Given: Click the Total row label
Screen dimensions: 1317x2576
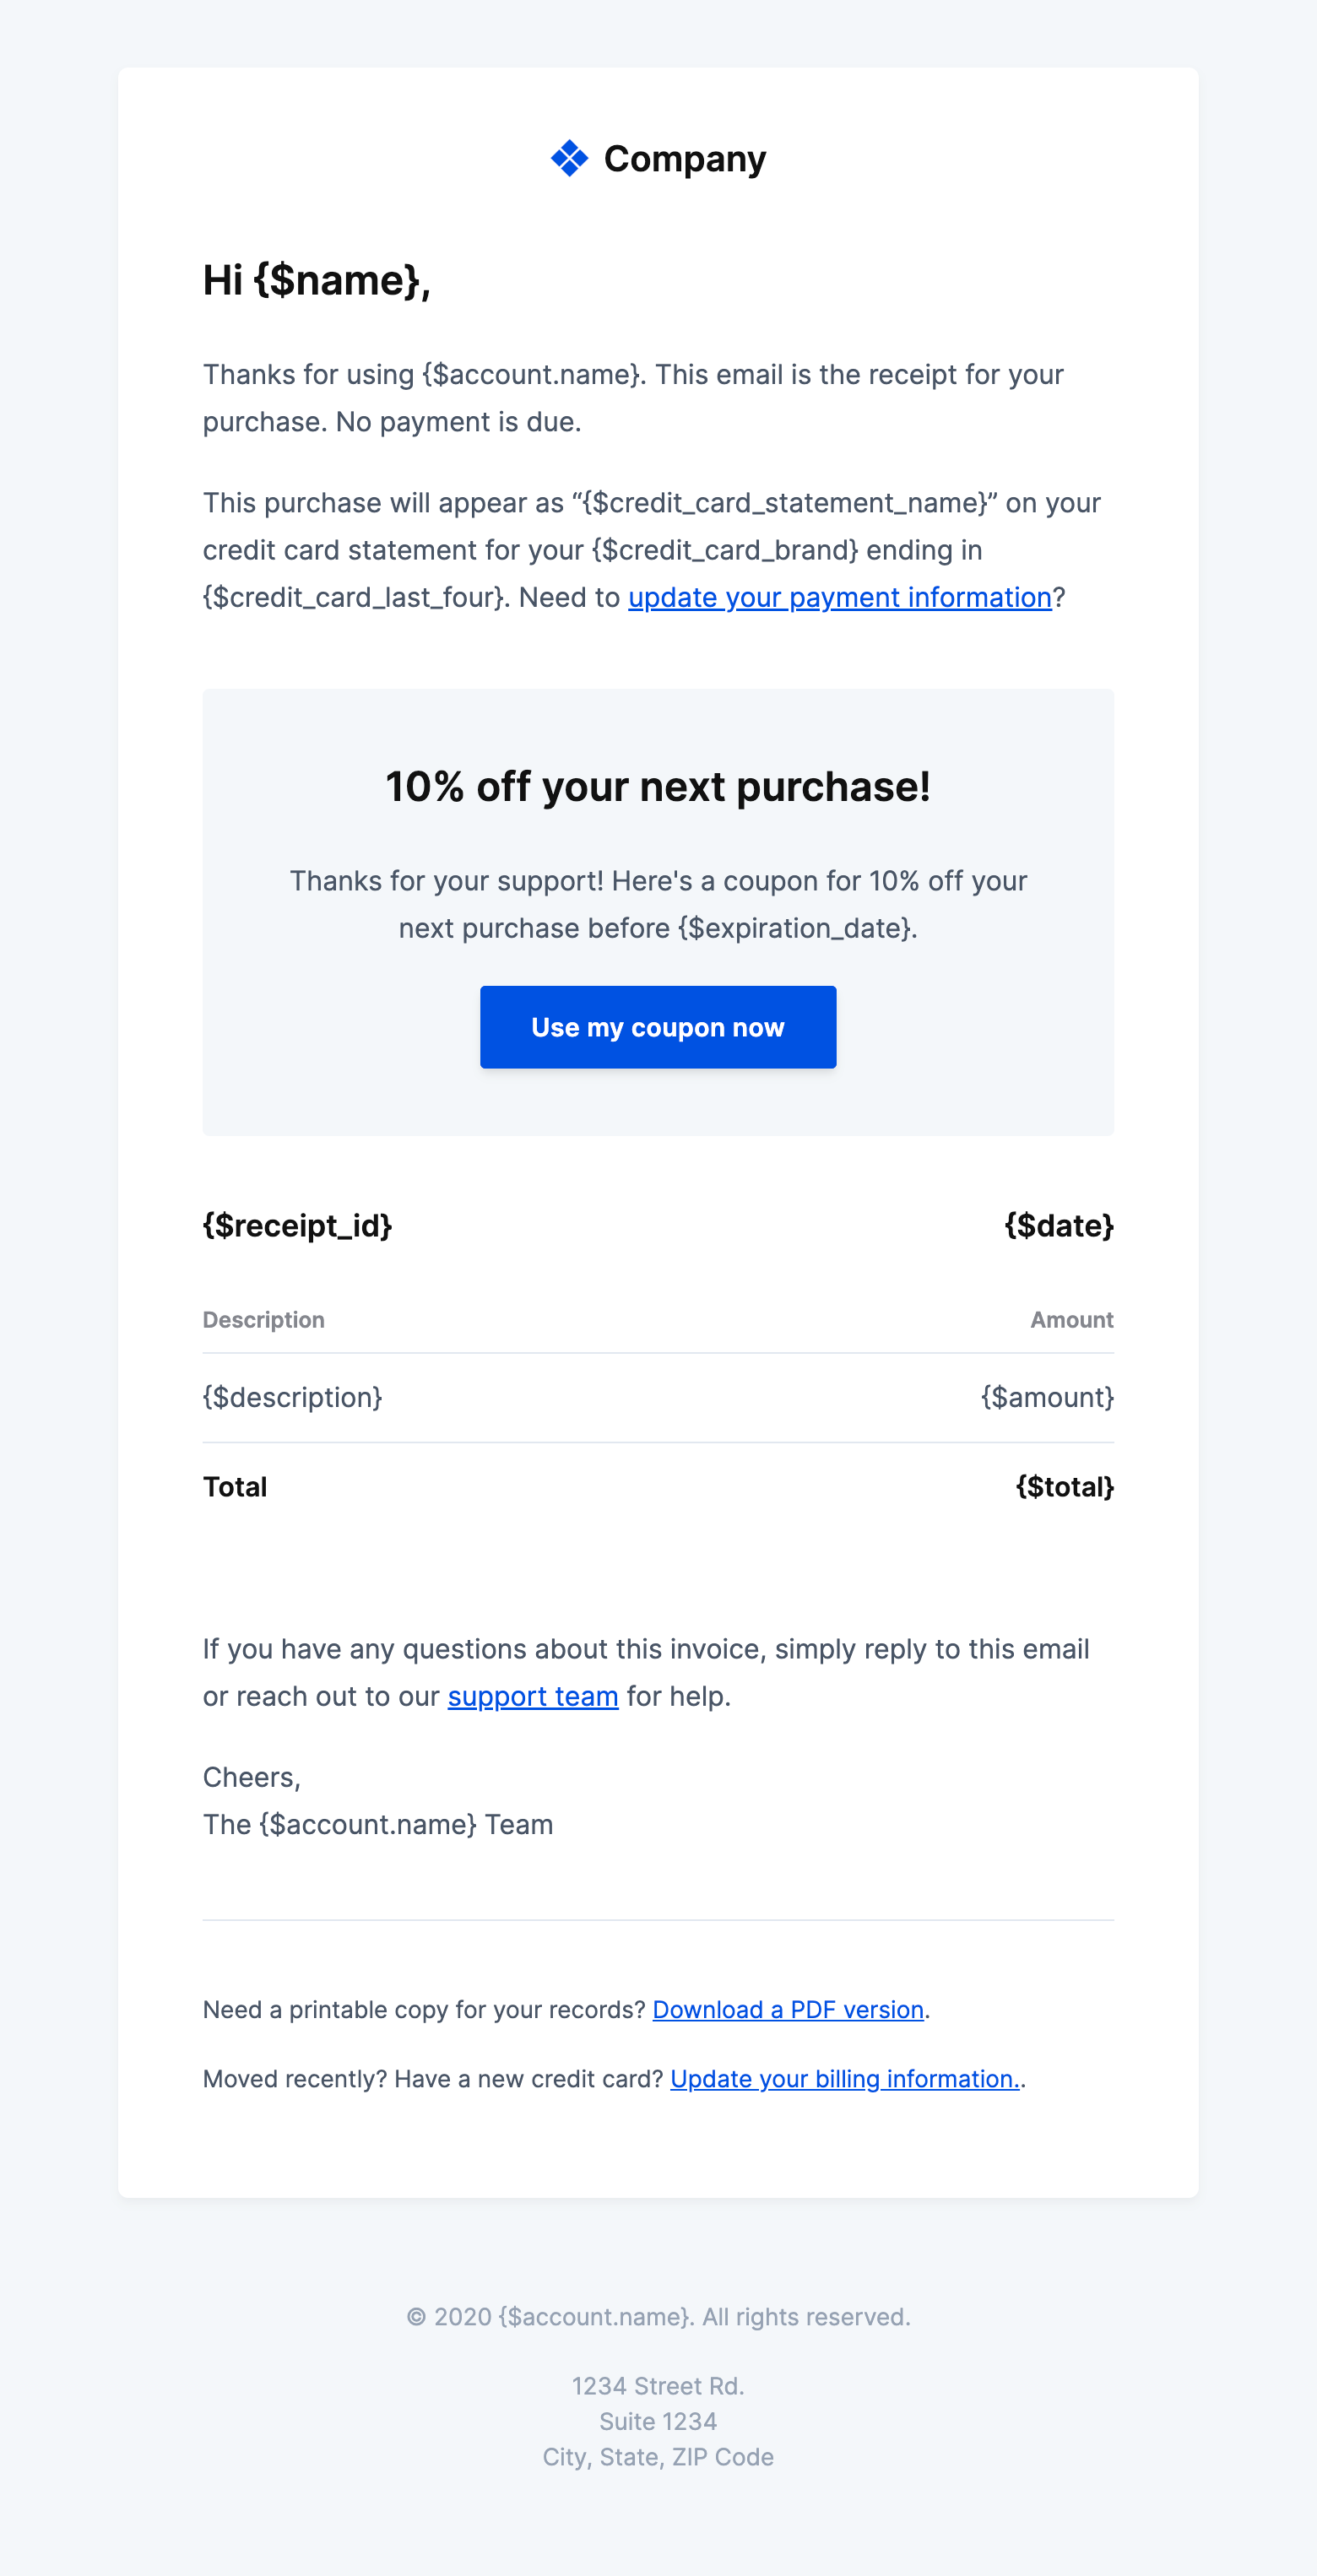Looking at the screenshot, I should tap(235, 1487).
